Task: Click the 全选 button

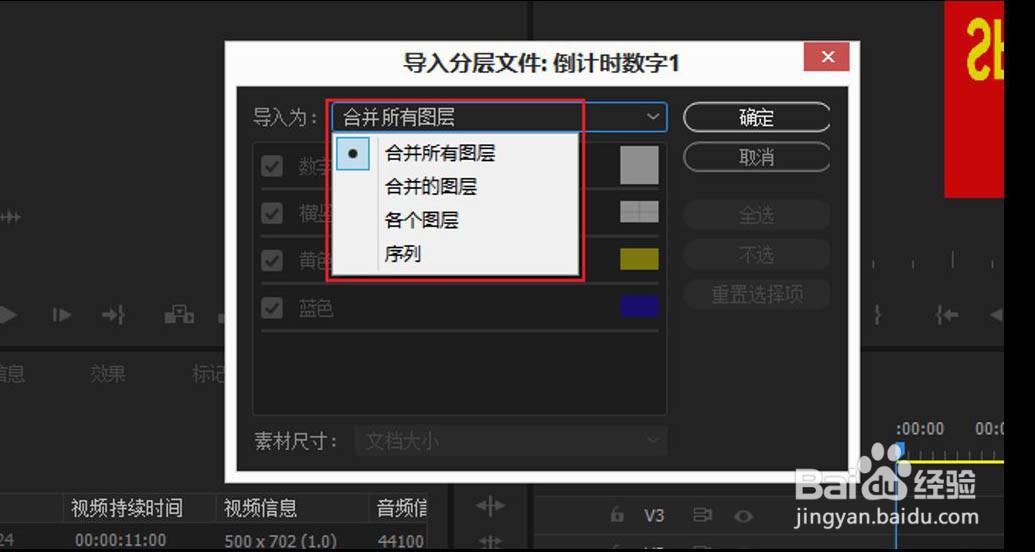Action: click(756, 215)
